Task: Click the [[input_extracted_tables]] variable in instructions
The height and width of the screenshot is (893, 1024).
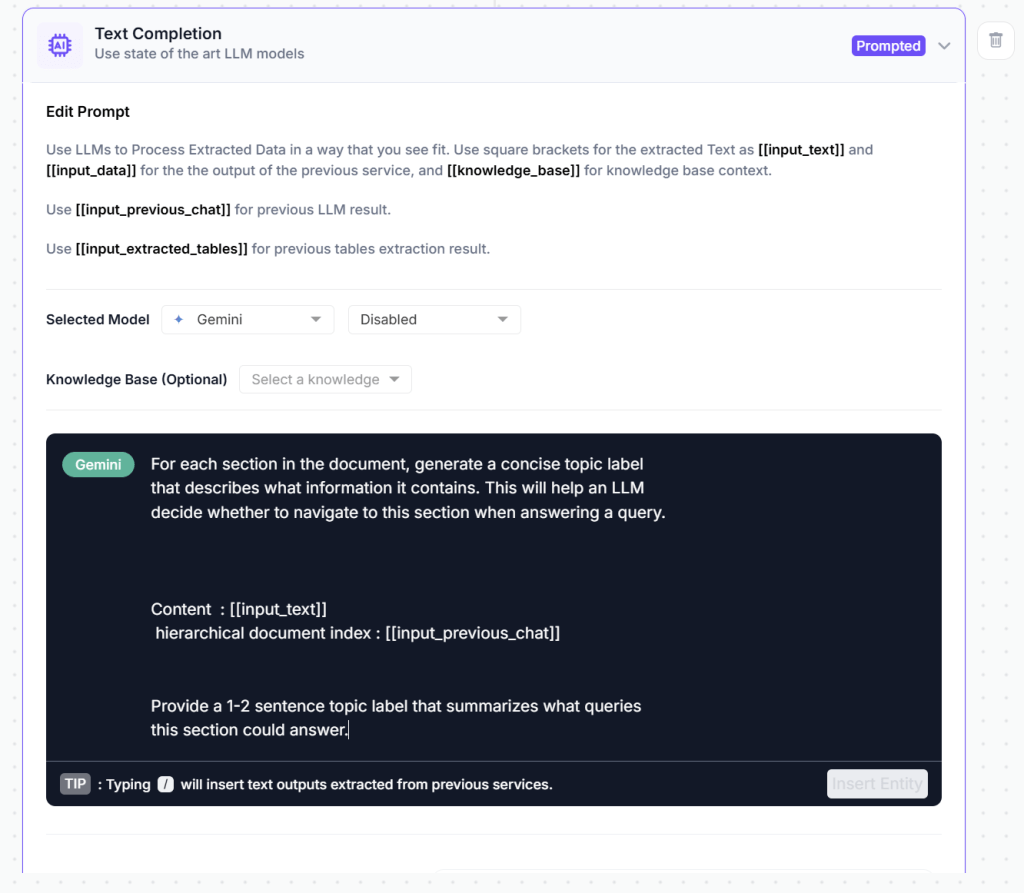Action: pyautogui.click(x=161, y=249)
